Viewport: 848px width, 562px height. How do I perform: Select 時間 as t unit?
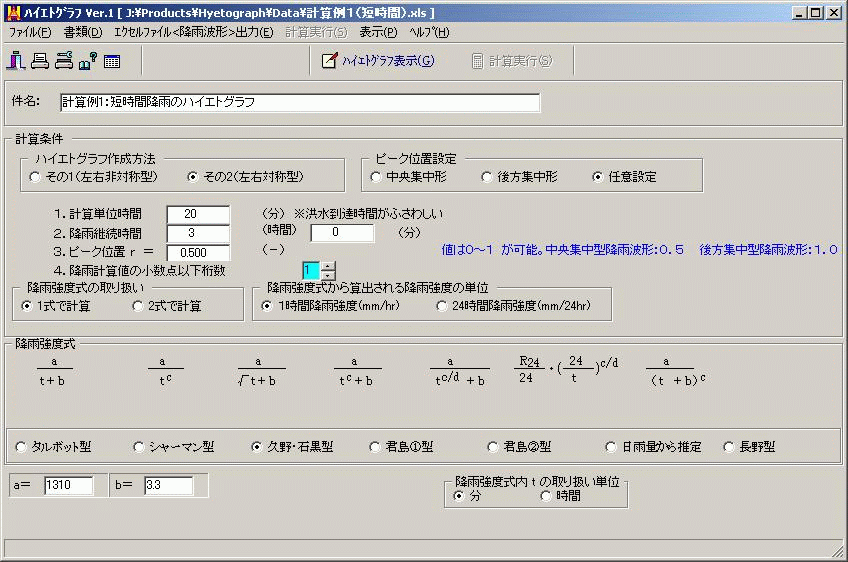(x=561, y=496)
